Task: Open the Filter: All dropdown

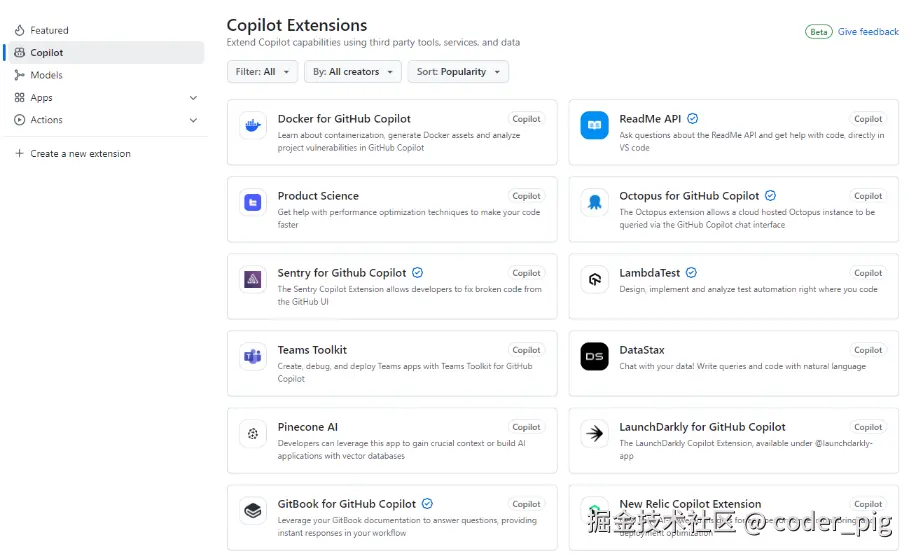Action: click(x=262, y=71)
